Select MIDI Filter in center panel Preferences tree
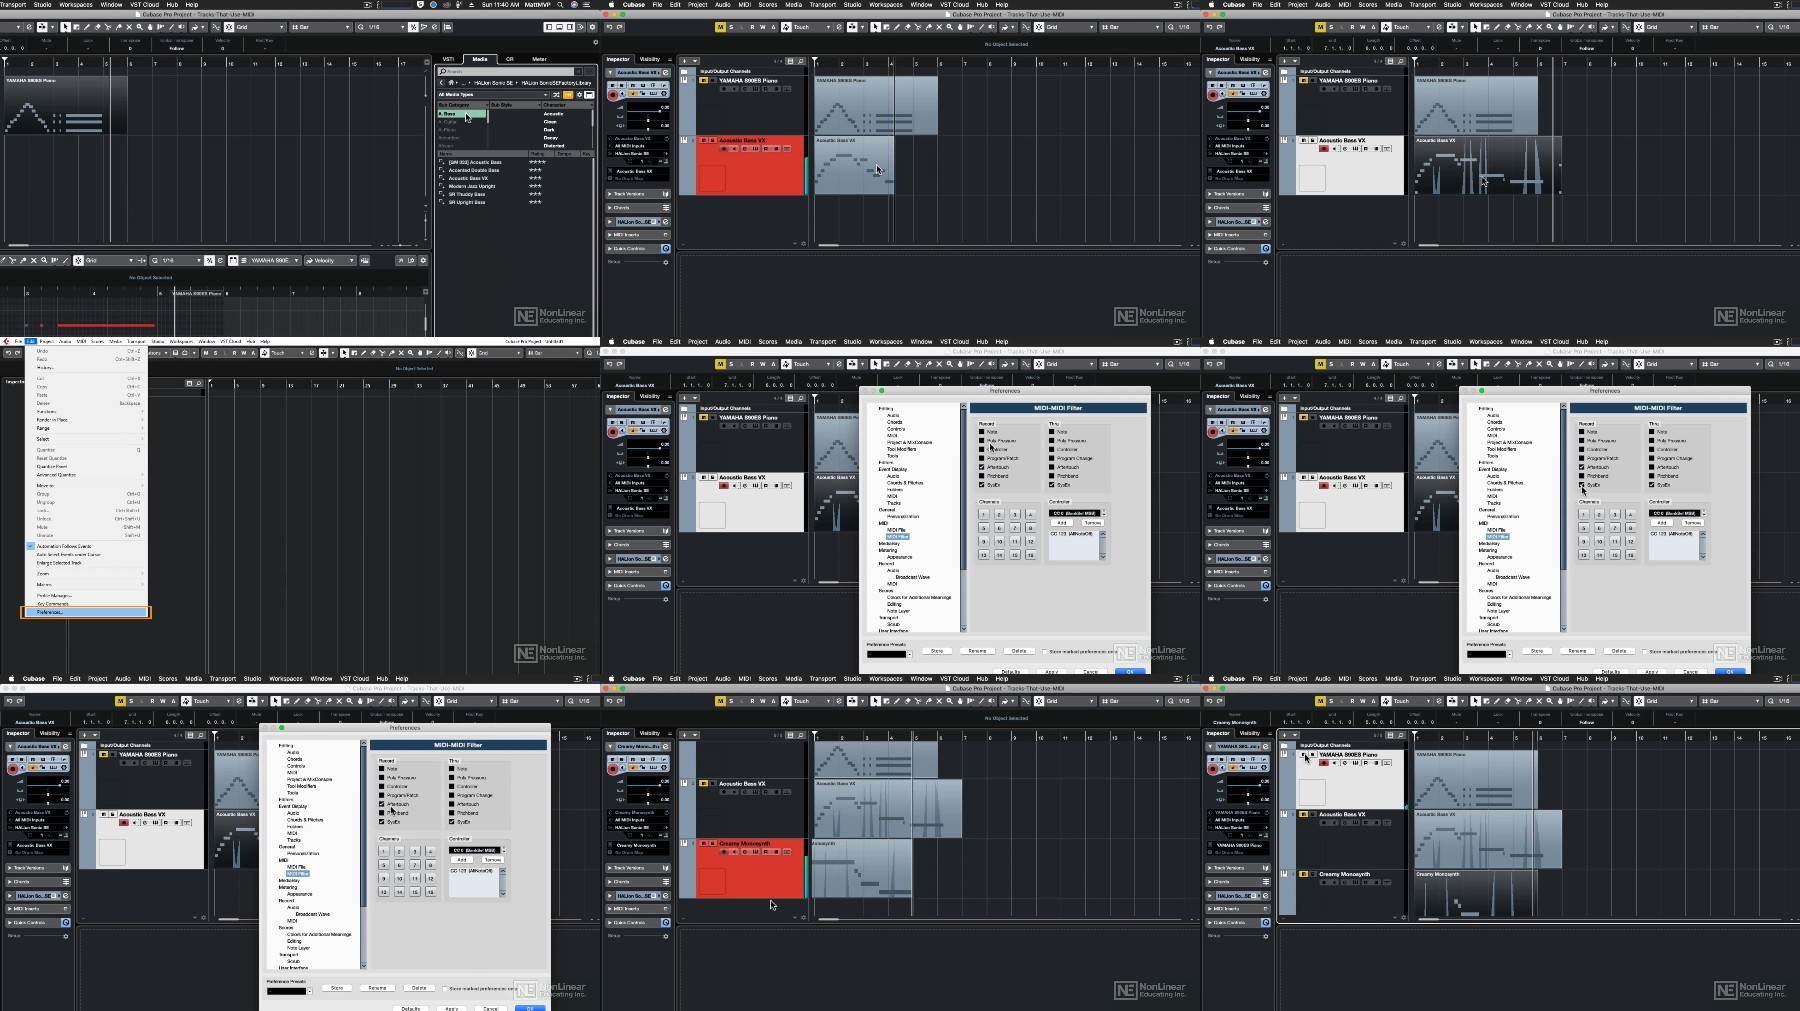The height and width of the screenshot is (1011, 1800). point(898,537)
